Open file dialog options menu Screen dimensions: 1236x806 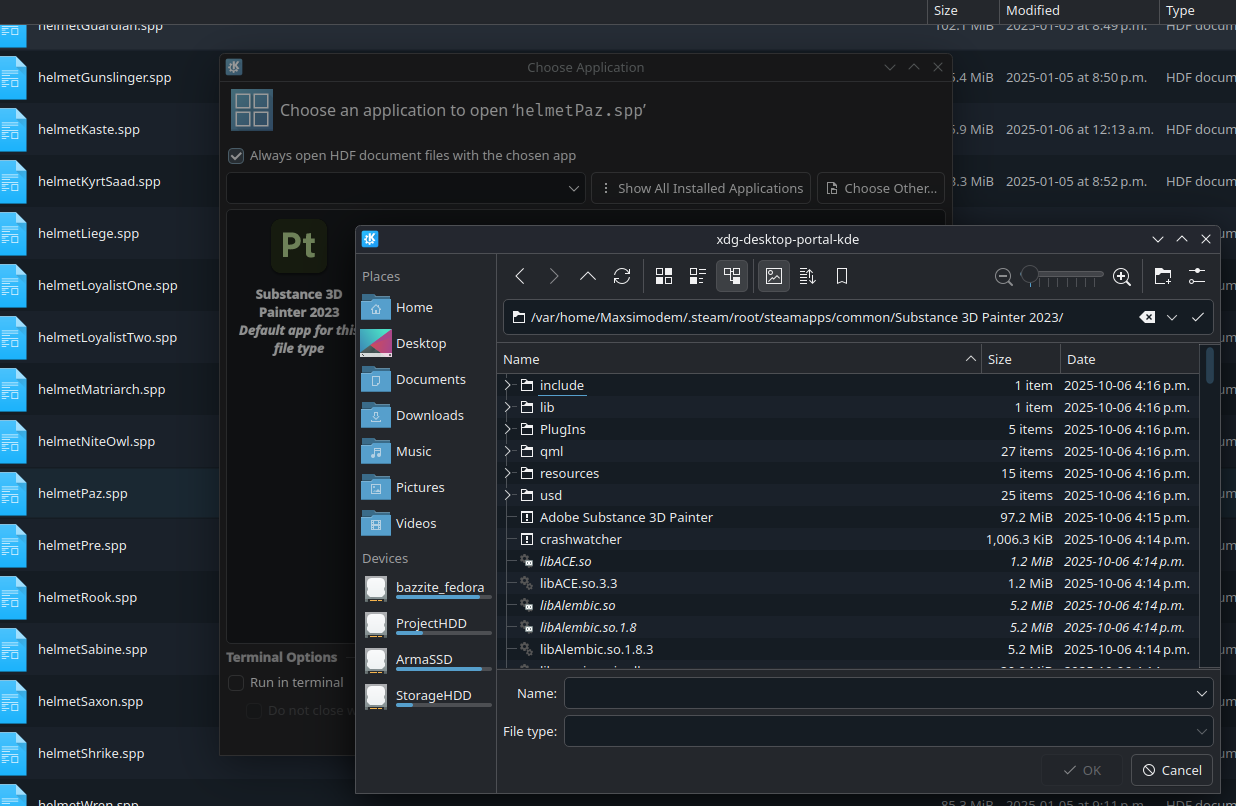coord(1197,276)
